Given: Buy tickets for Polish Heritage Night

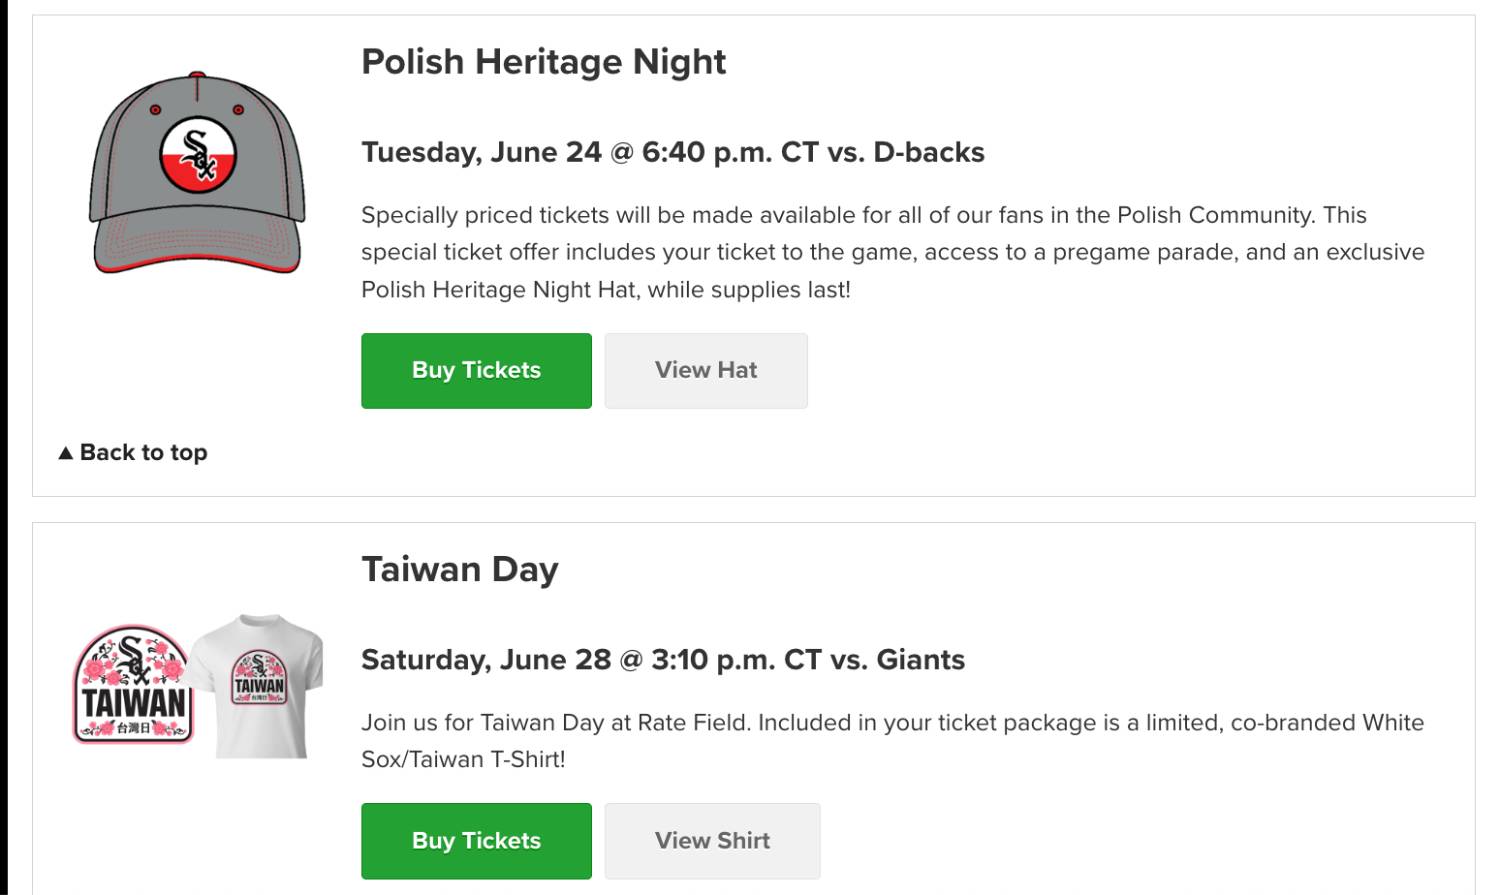Looking at the screenshot, I should point(476,371).
